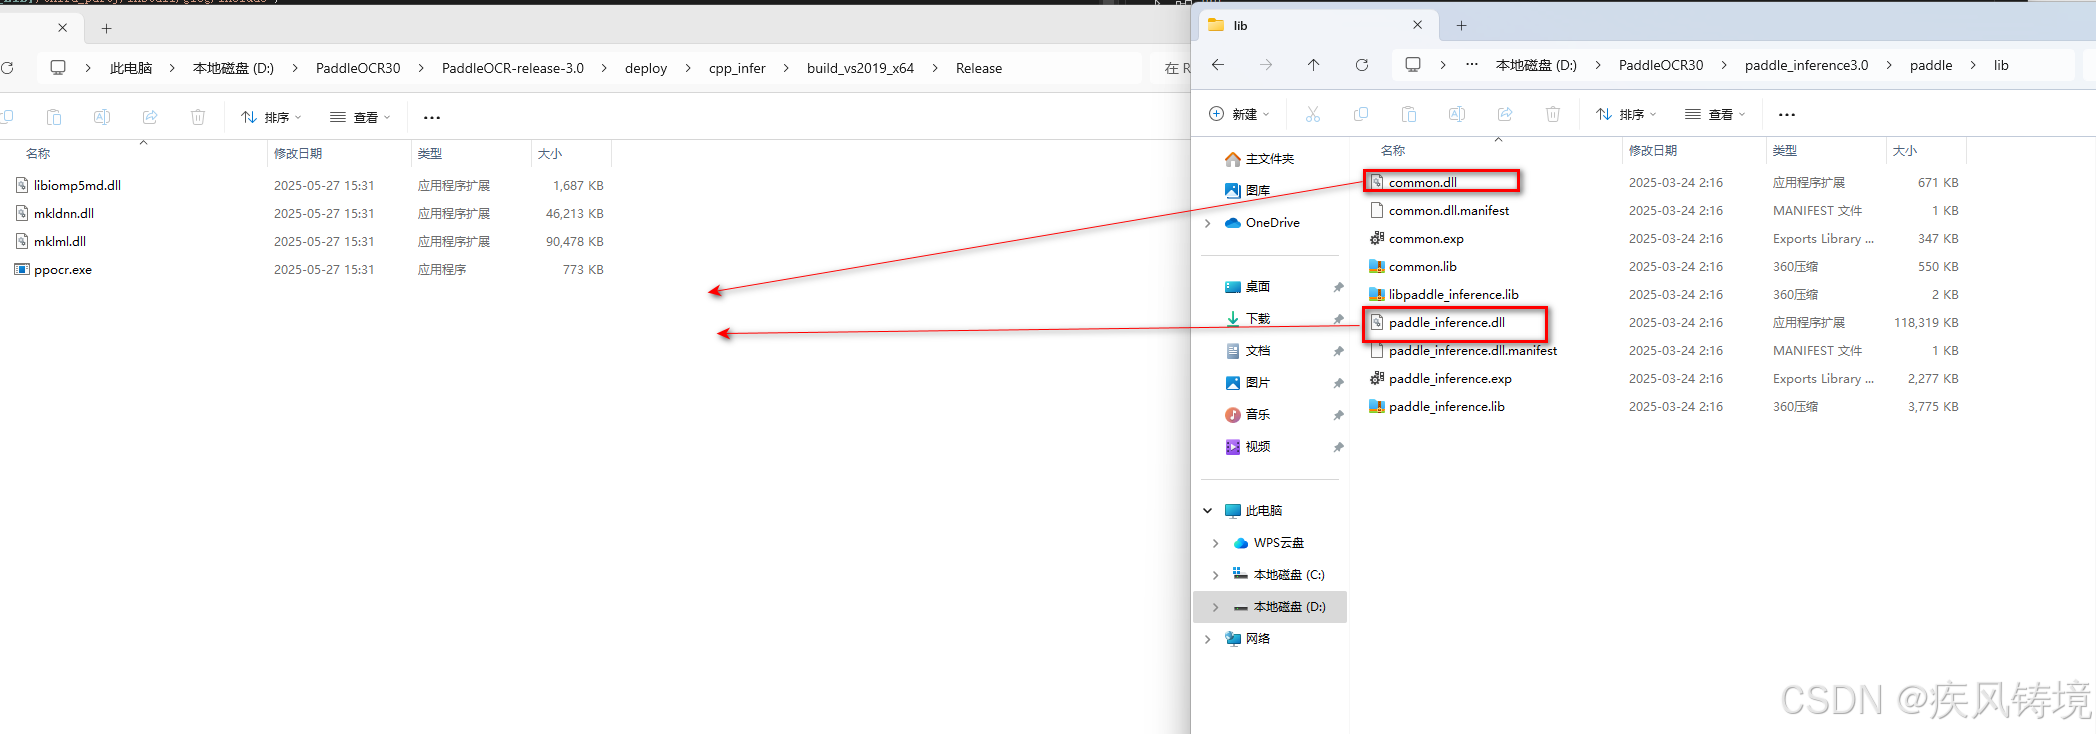The height and width of the screenshot is (734, 2096).
Task: Click the share icon in Release window toolbar
Action: [x=150, y=118]
